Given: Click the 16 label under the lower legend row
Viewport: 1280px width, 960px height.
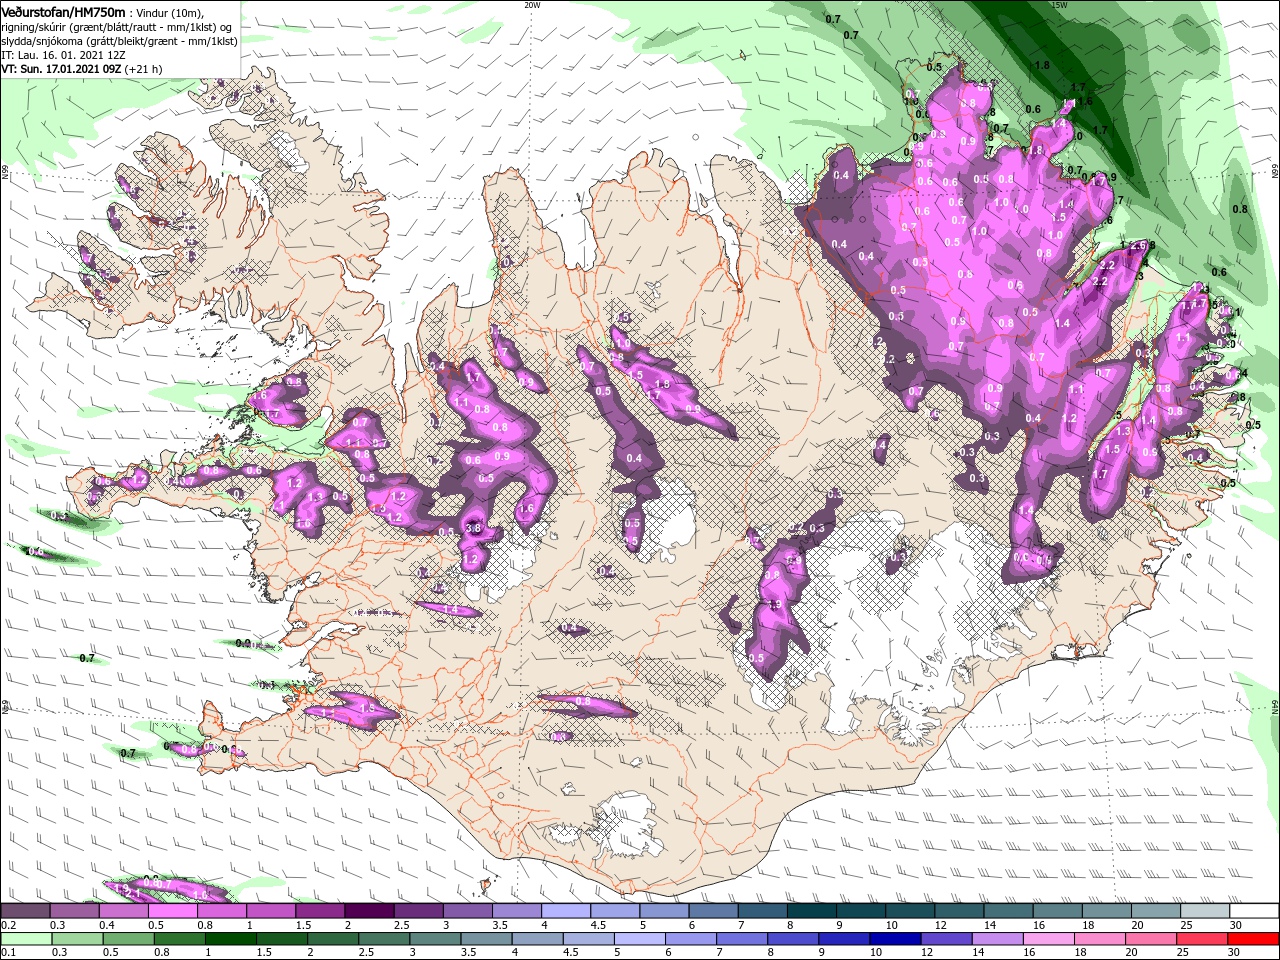Looking at the screenshot, I should 1029,952.
